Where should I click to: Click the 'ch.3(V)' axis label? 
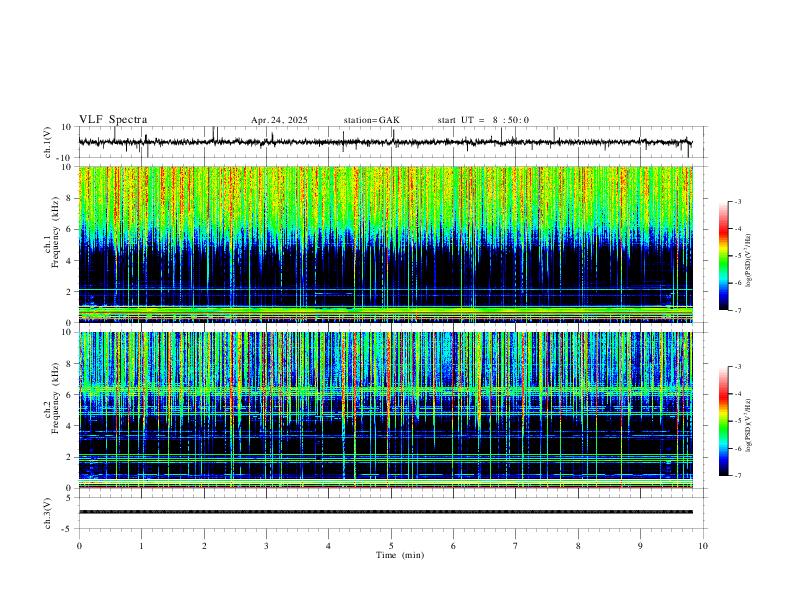click(48, 513)
